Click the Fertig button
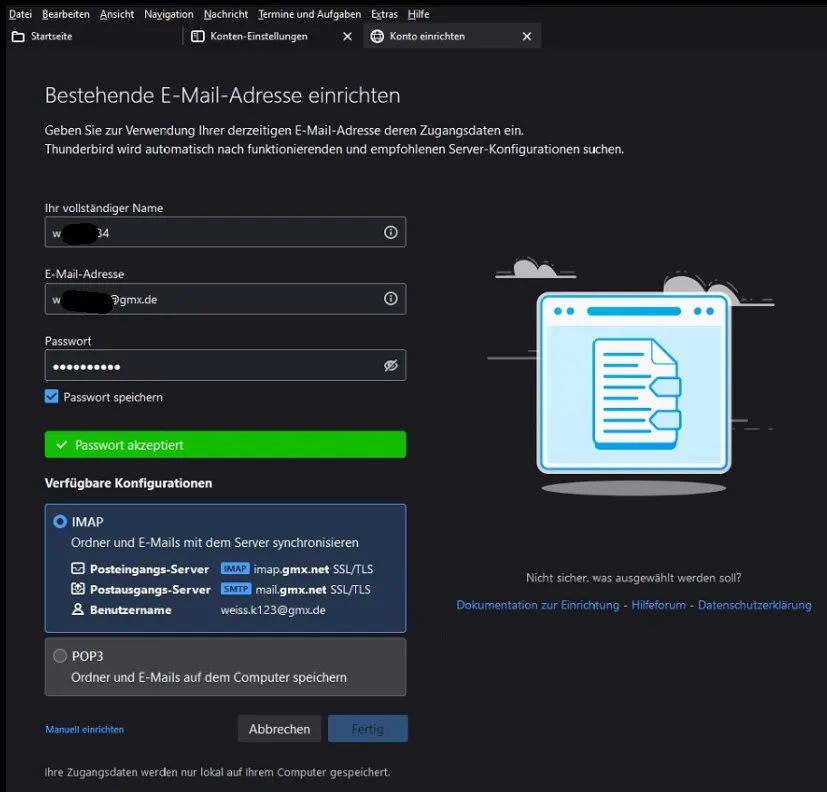This screenshot has height=792, width=827. point(368,729)
